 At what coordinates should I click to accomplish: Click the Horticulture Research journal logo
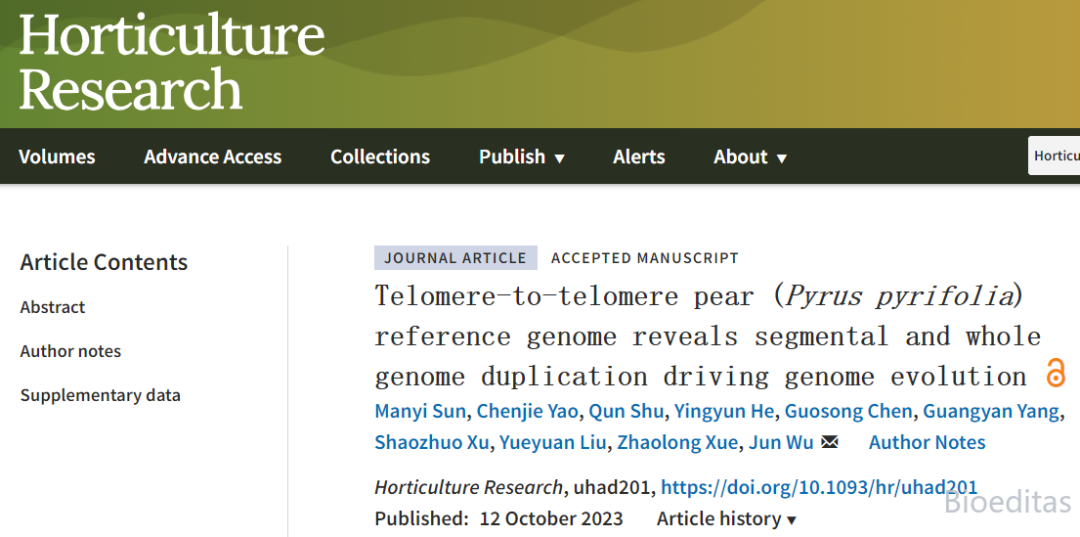(x=172, y=63)
